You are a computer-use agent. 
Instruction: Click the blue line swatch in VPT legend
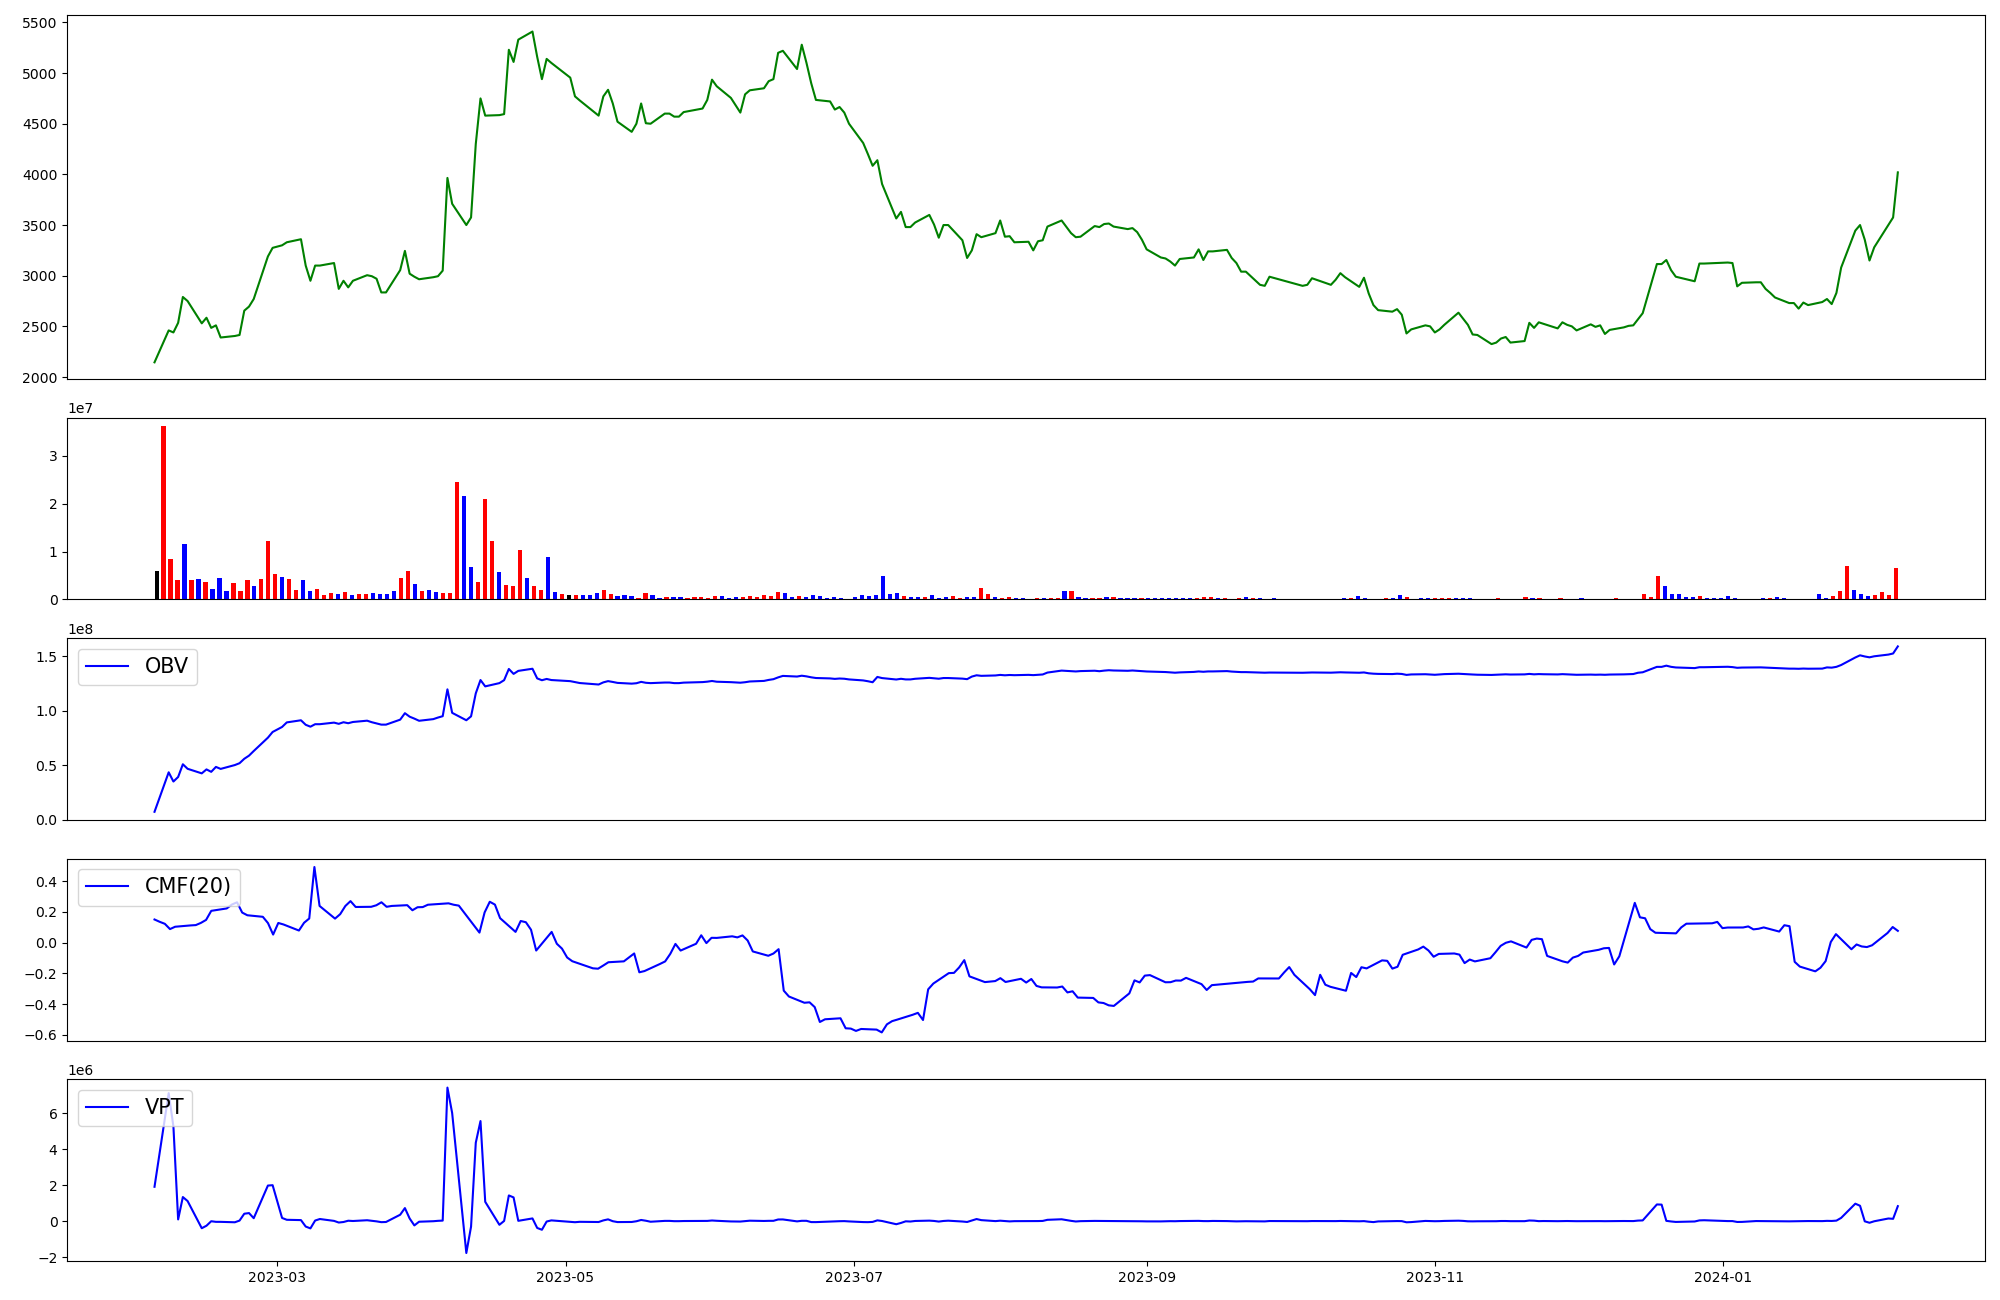(108, 1107)
